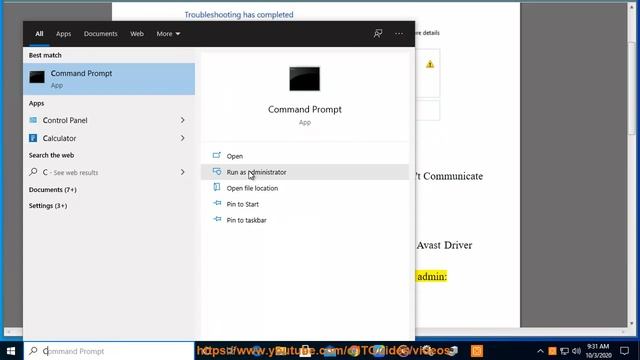The height and width of the screenshot is (360, 640).
Task: Open the Settings (3+) category
Action: [48, 205]
